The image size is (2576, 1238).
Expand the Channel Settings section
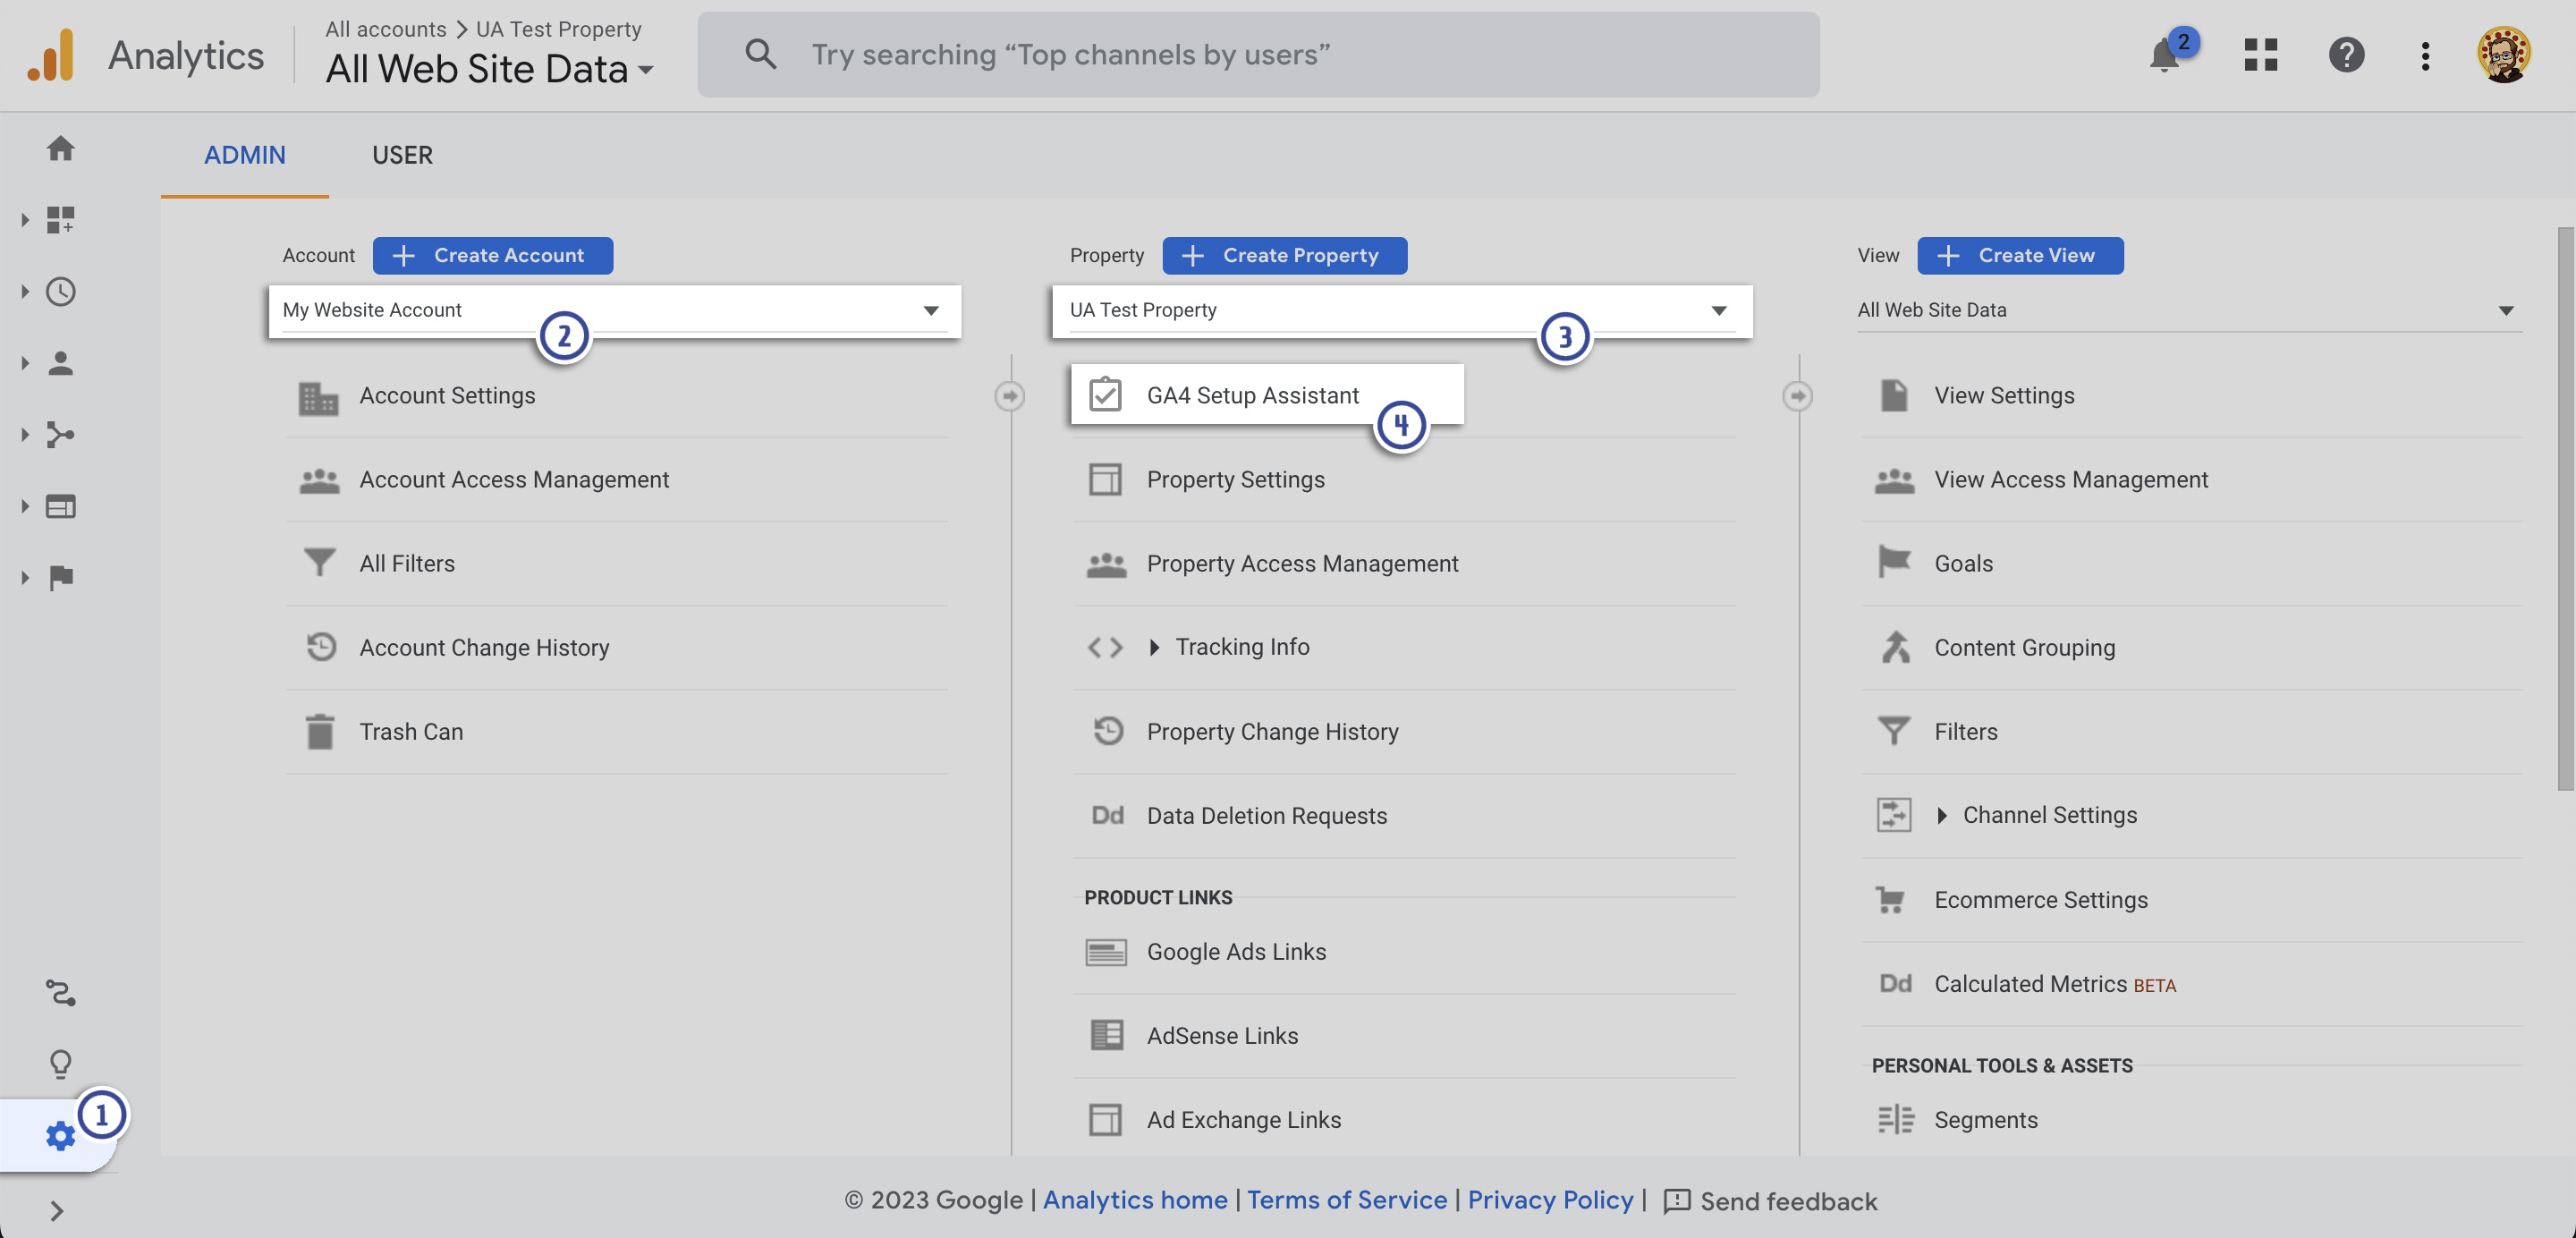coord(1942,815)
